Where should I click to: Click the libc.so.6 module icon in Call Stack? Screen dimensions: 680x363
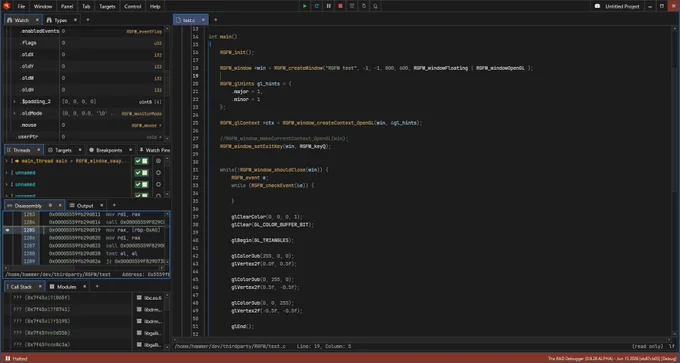pos(139,298)
